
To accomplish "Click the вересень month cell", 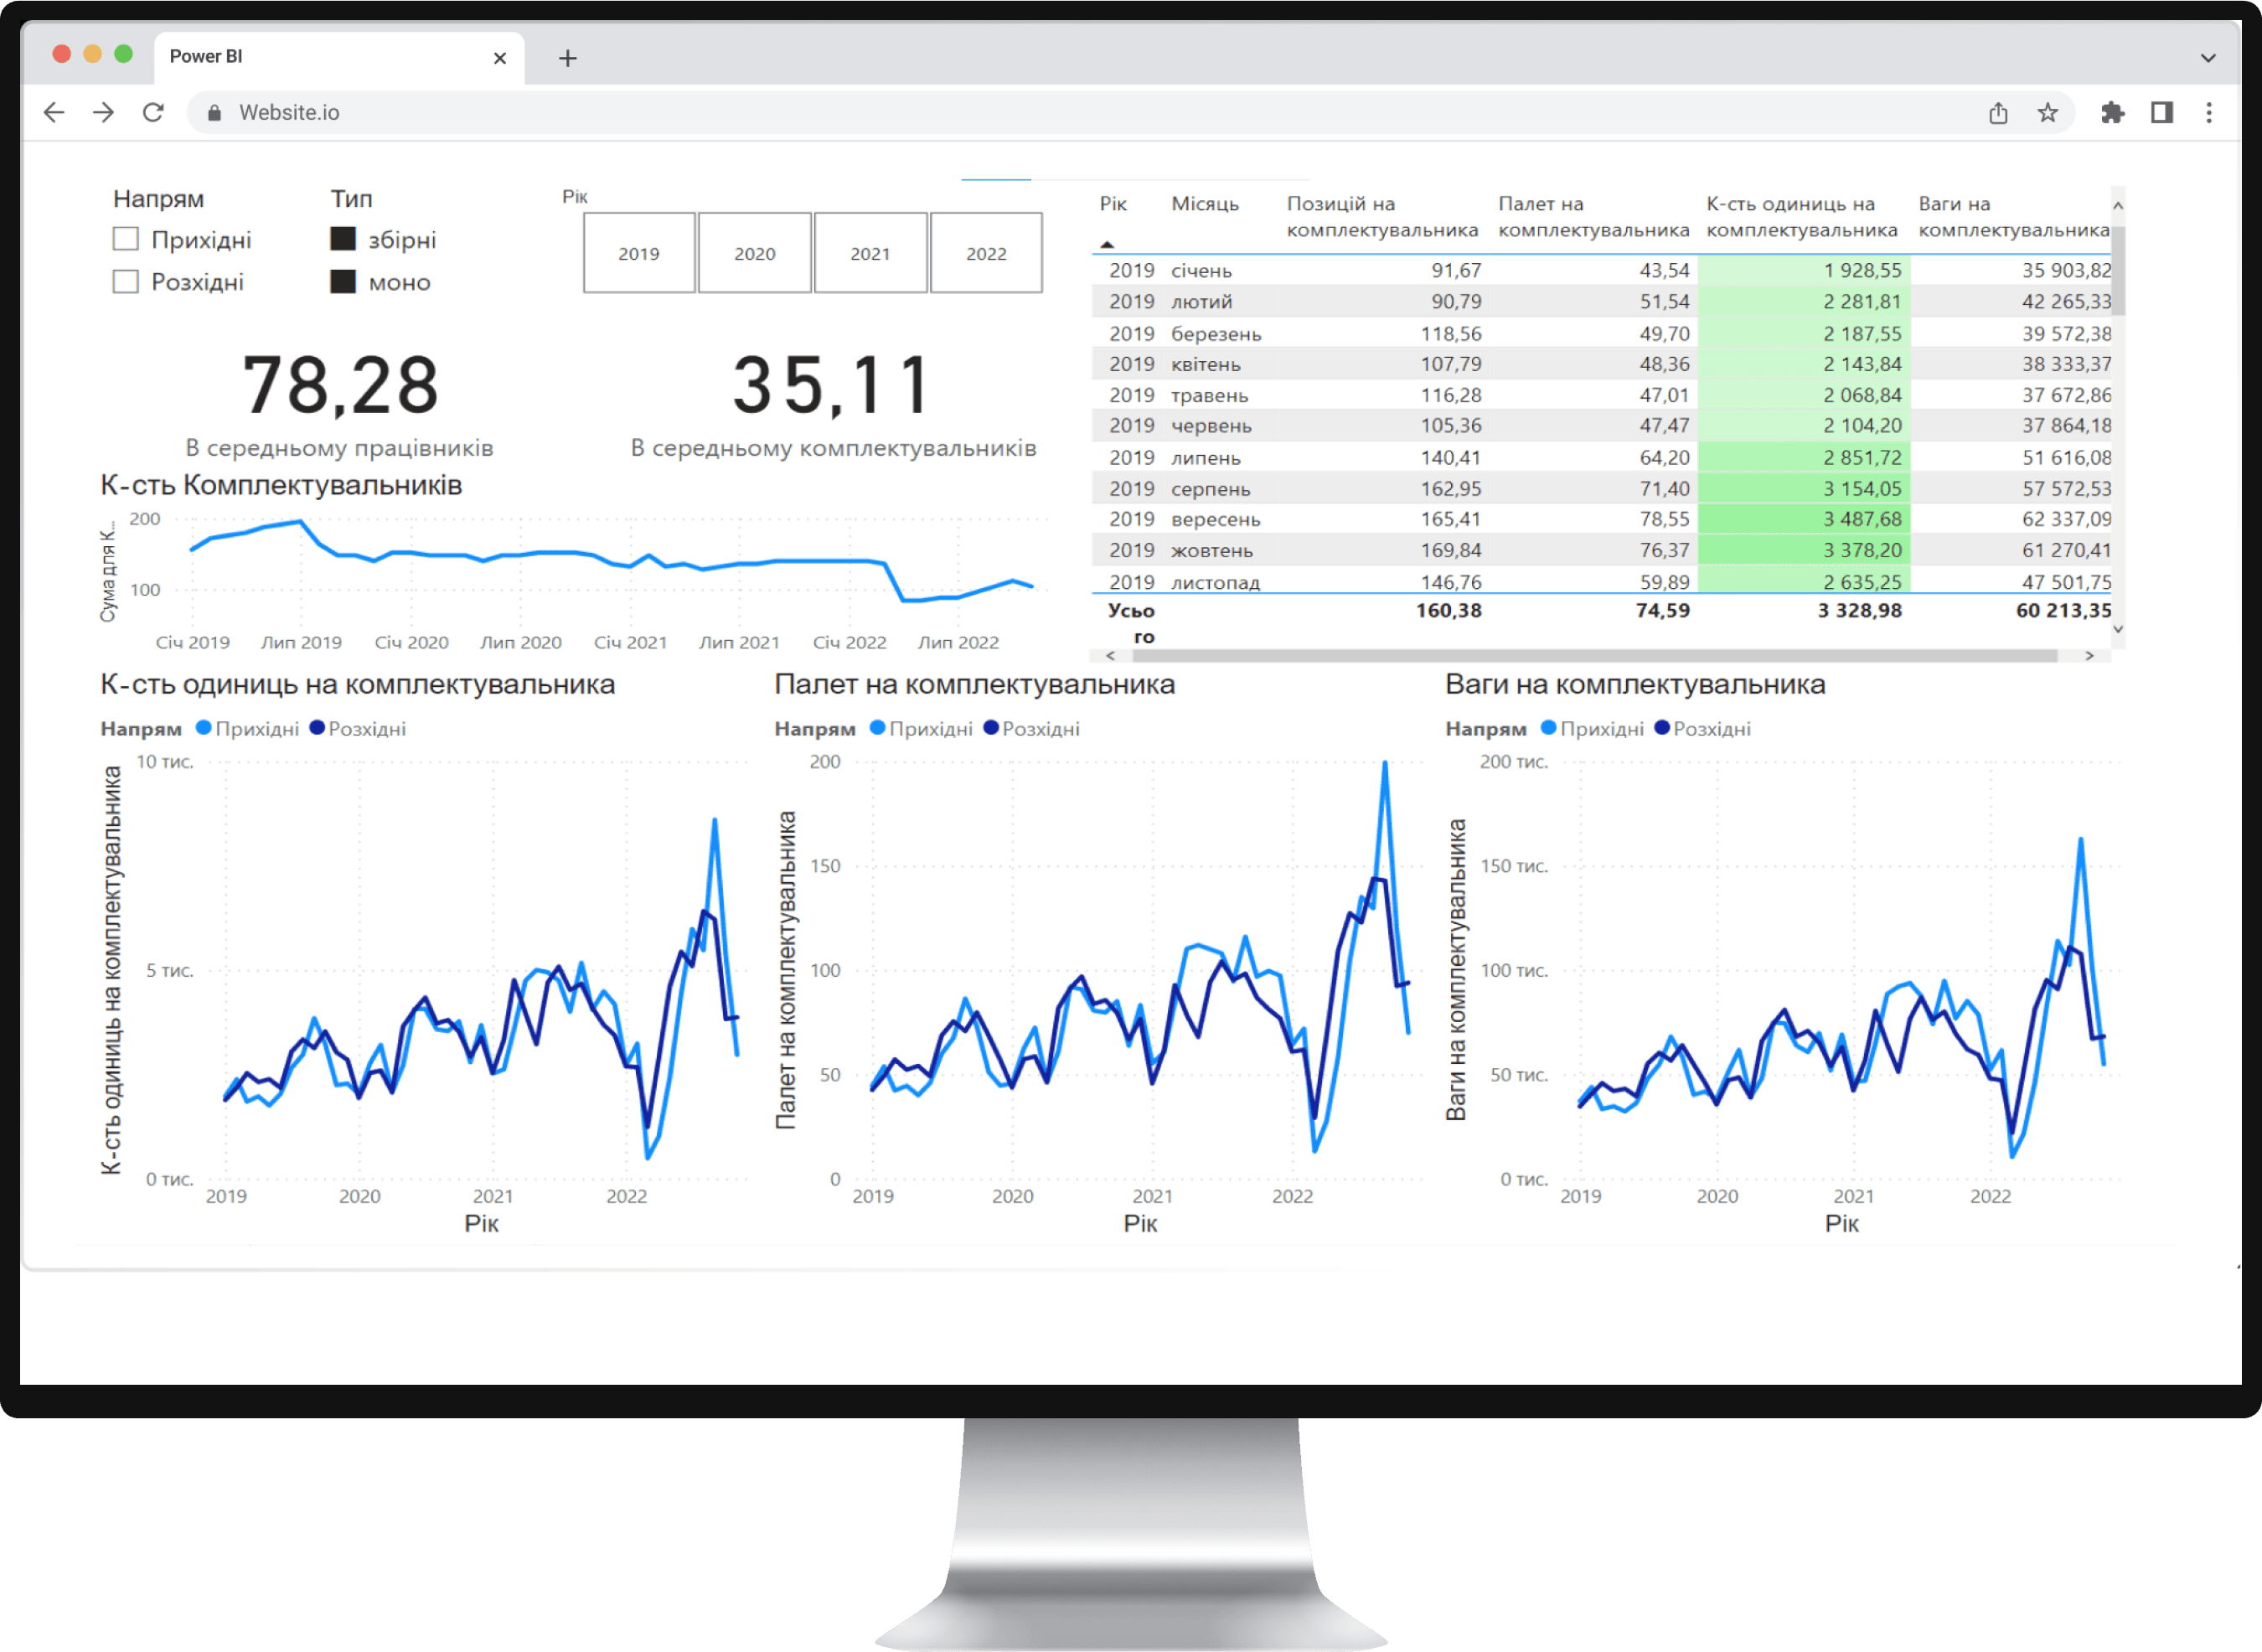I will 1215,519.
